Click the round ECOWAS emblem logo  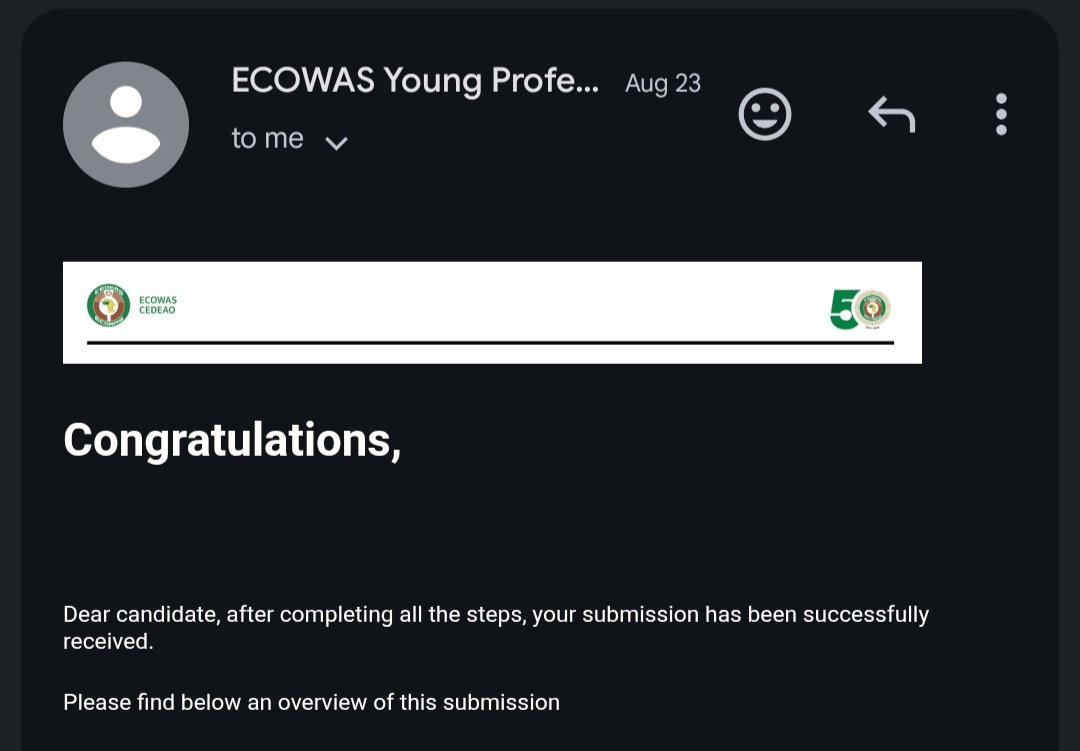[x=108, y=305]
